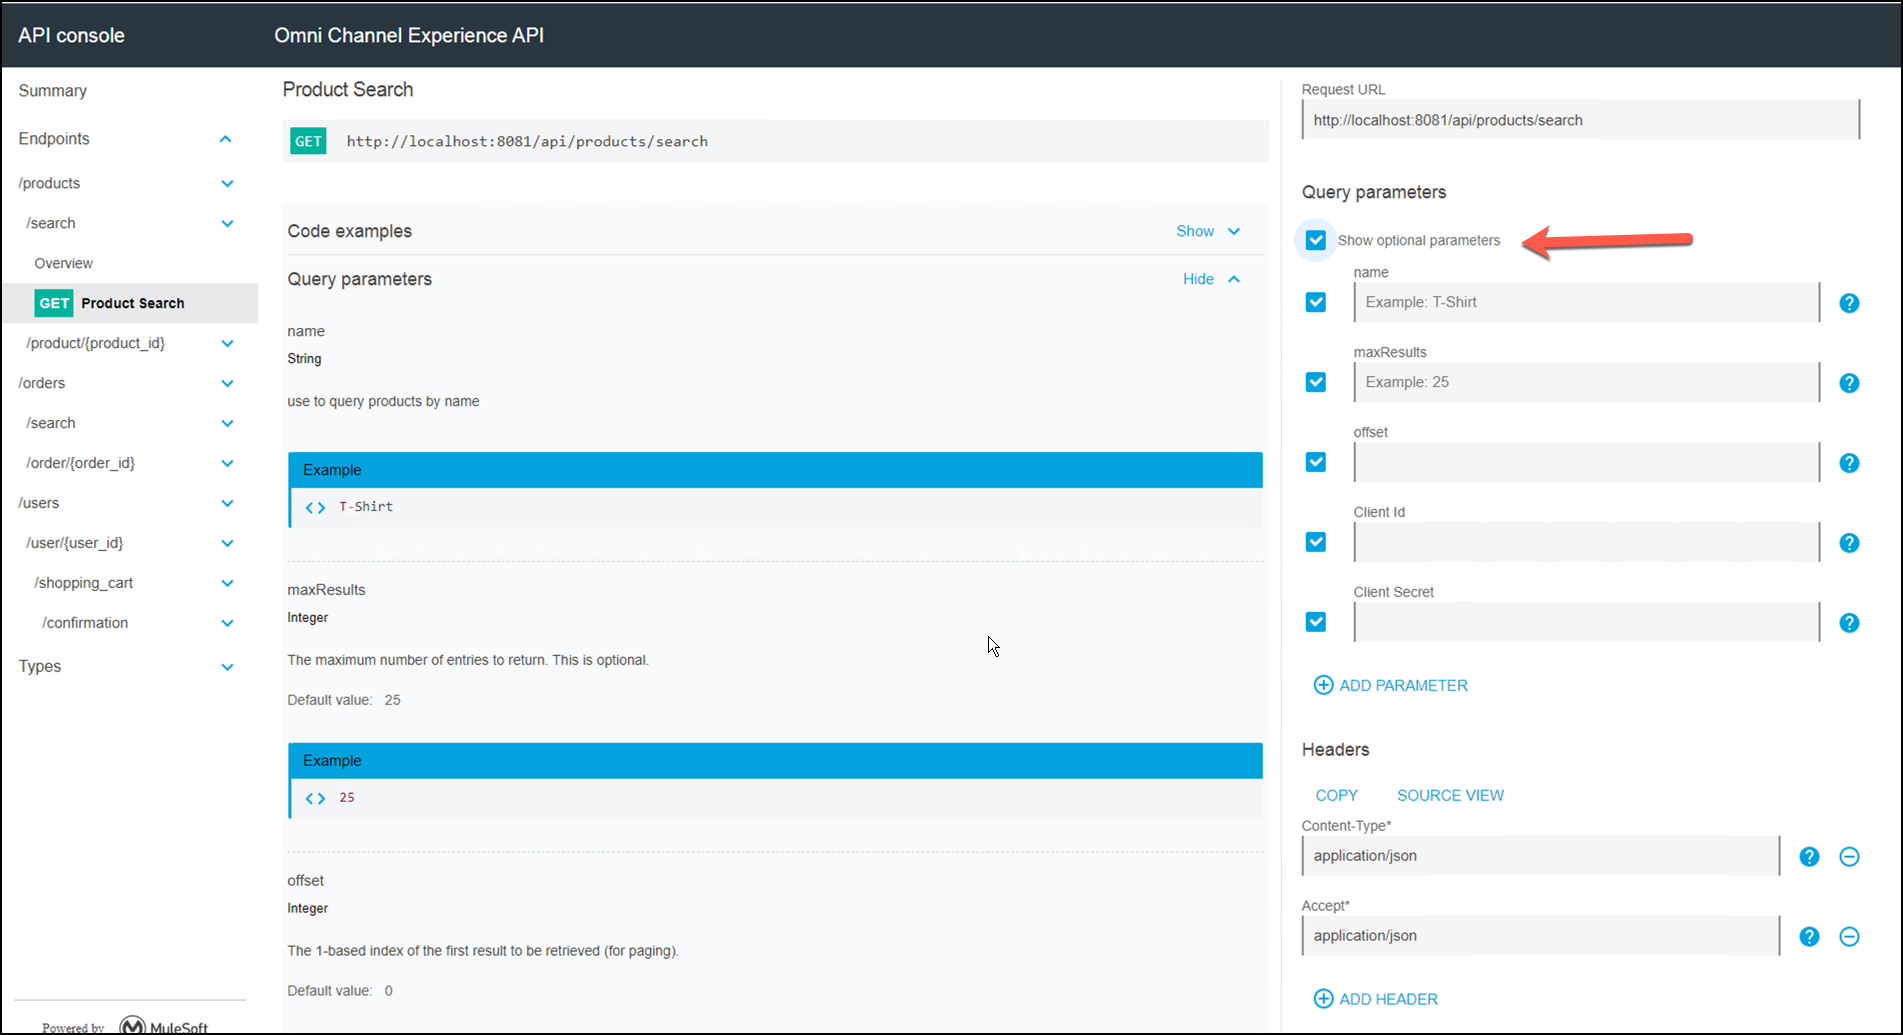Focus the Client Id input field
The width and height of the screenshot is (1903, 1035).
click(x=1586, y=542)
